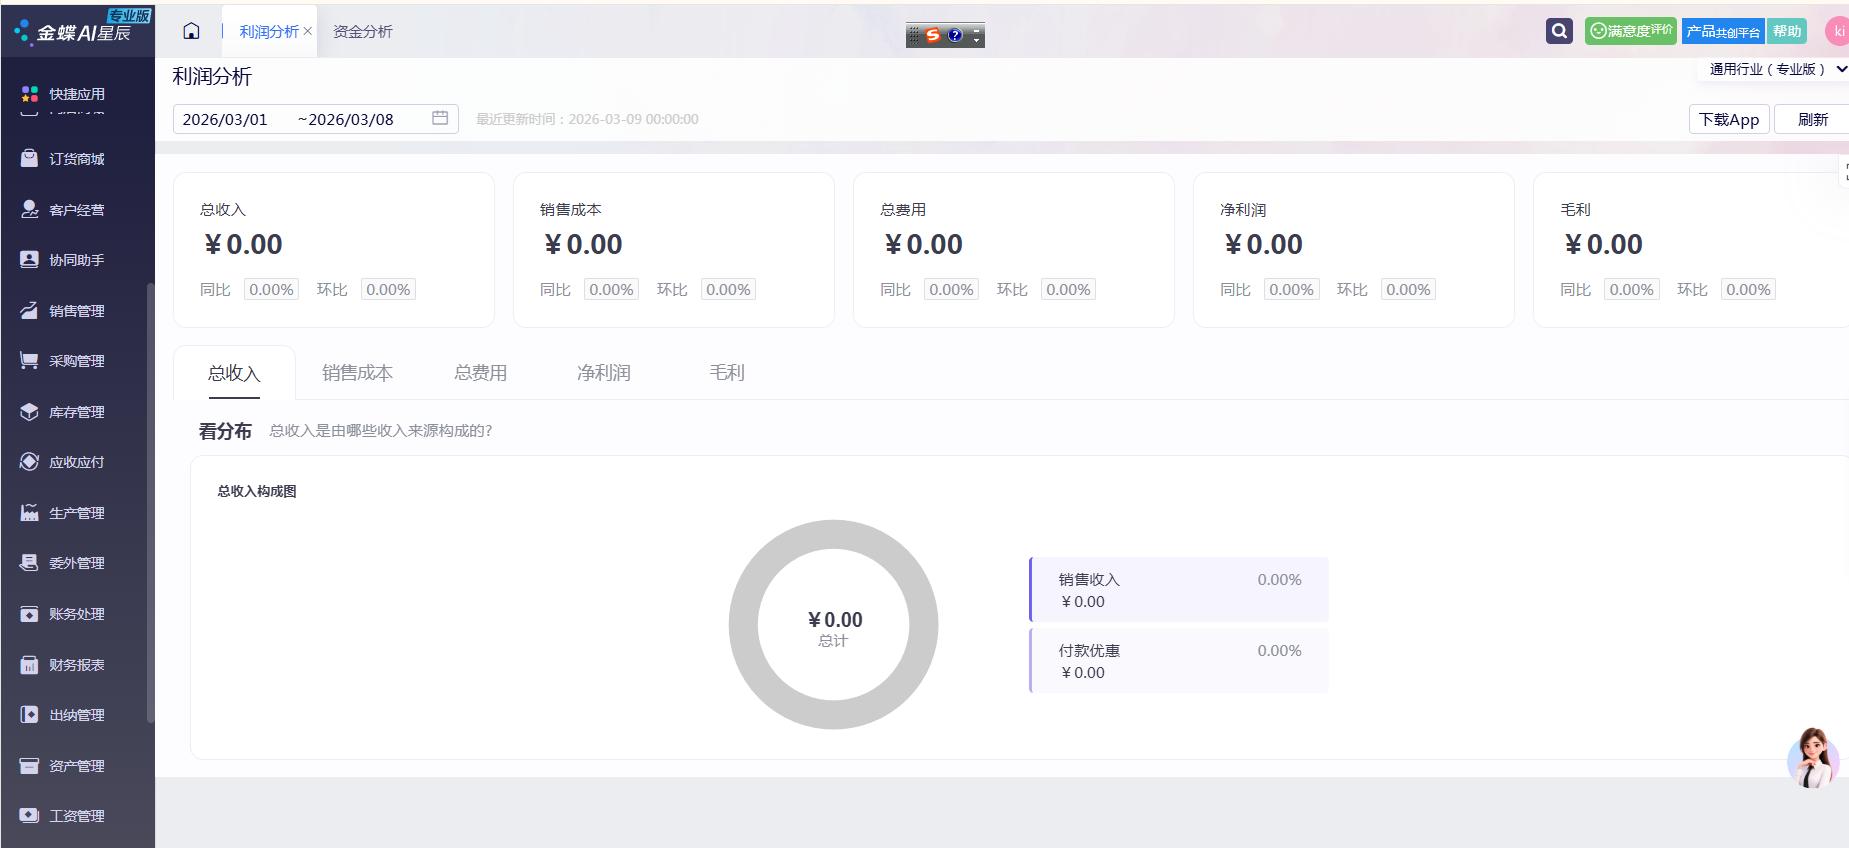Open the date range picker start date
The height and width of the screenshot is (848, 1849).
[x=225, y=119]
